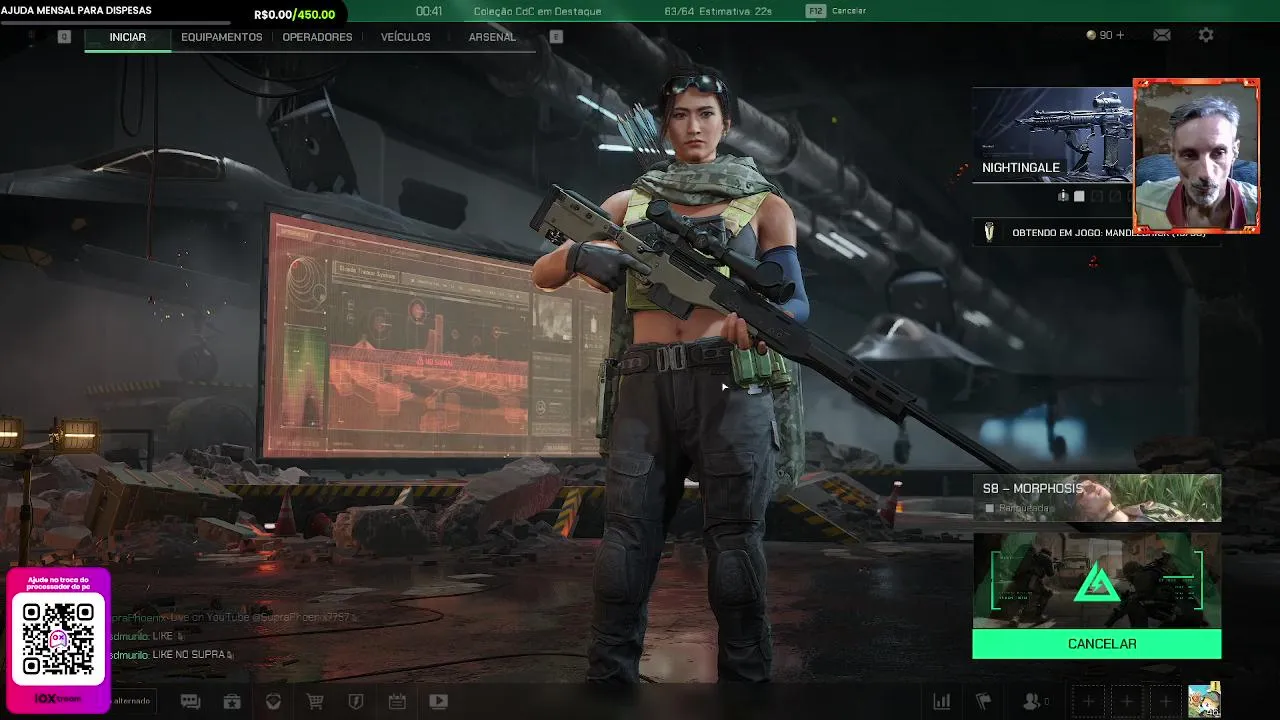Open the OBTENDO EM JOGO reward banner
The height and width of the screenshot is (720, 1280).
point(1096,233)
